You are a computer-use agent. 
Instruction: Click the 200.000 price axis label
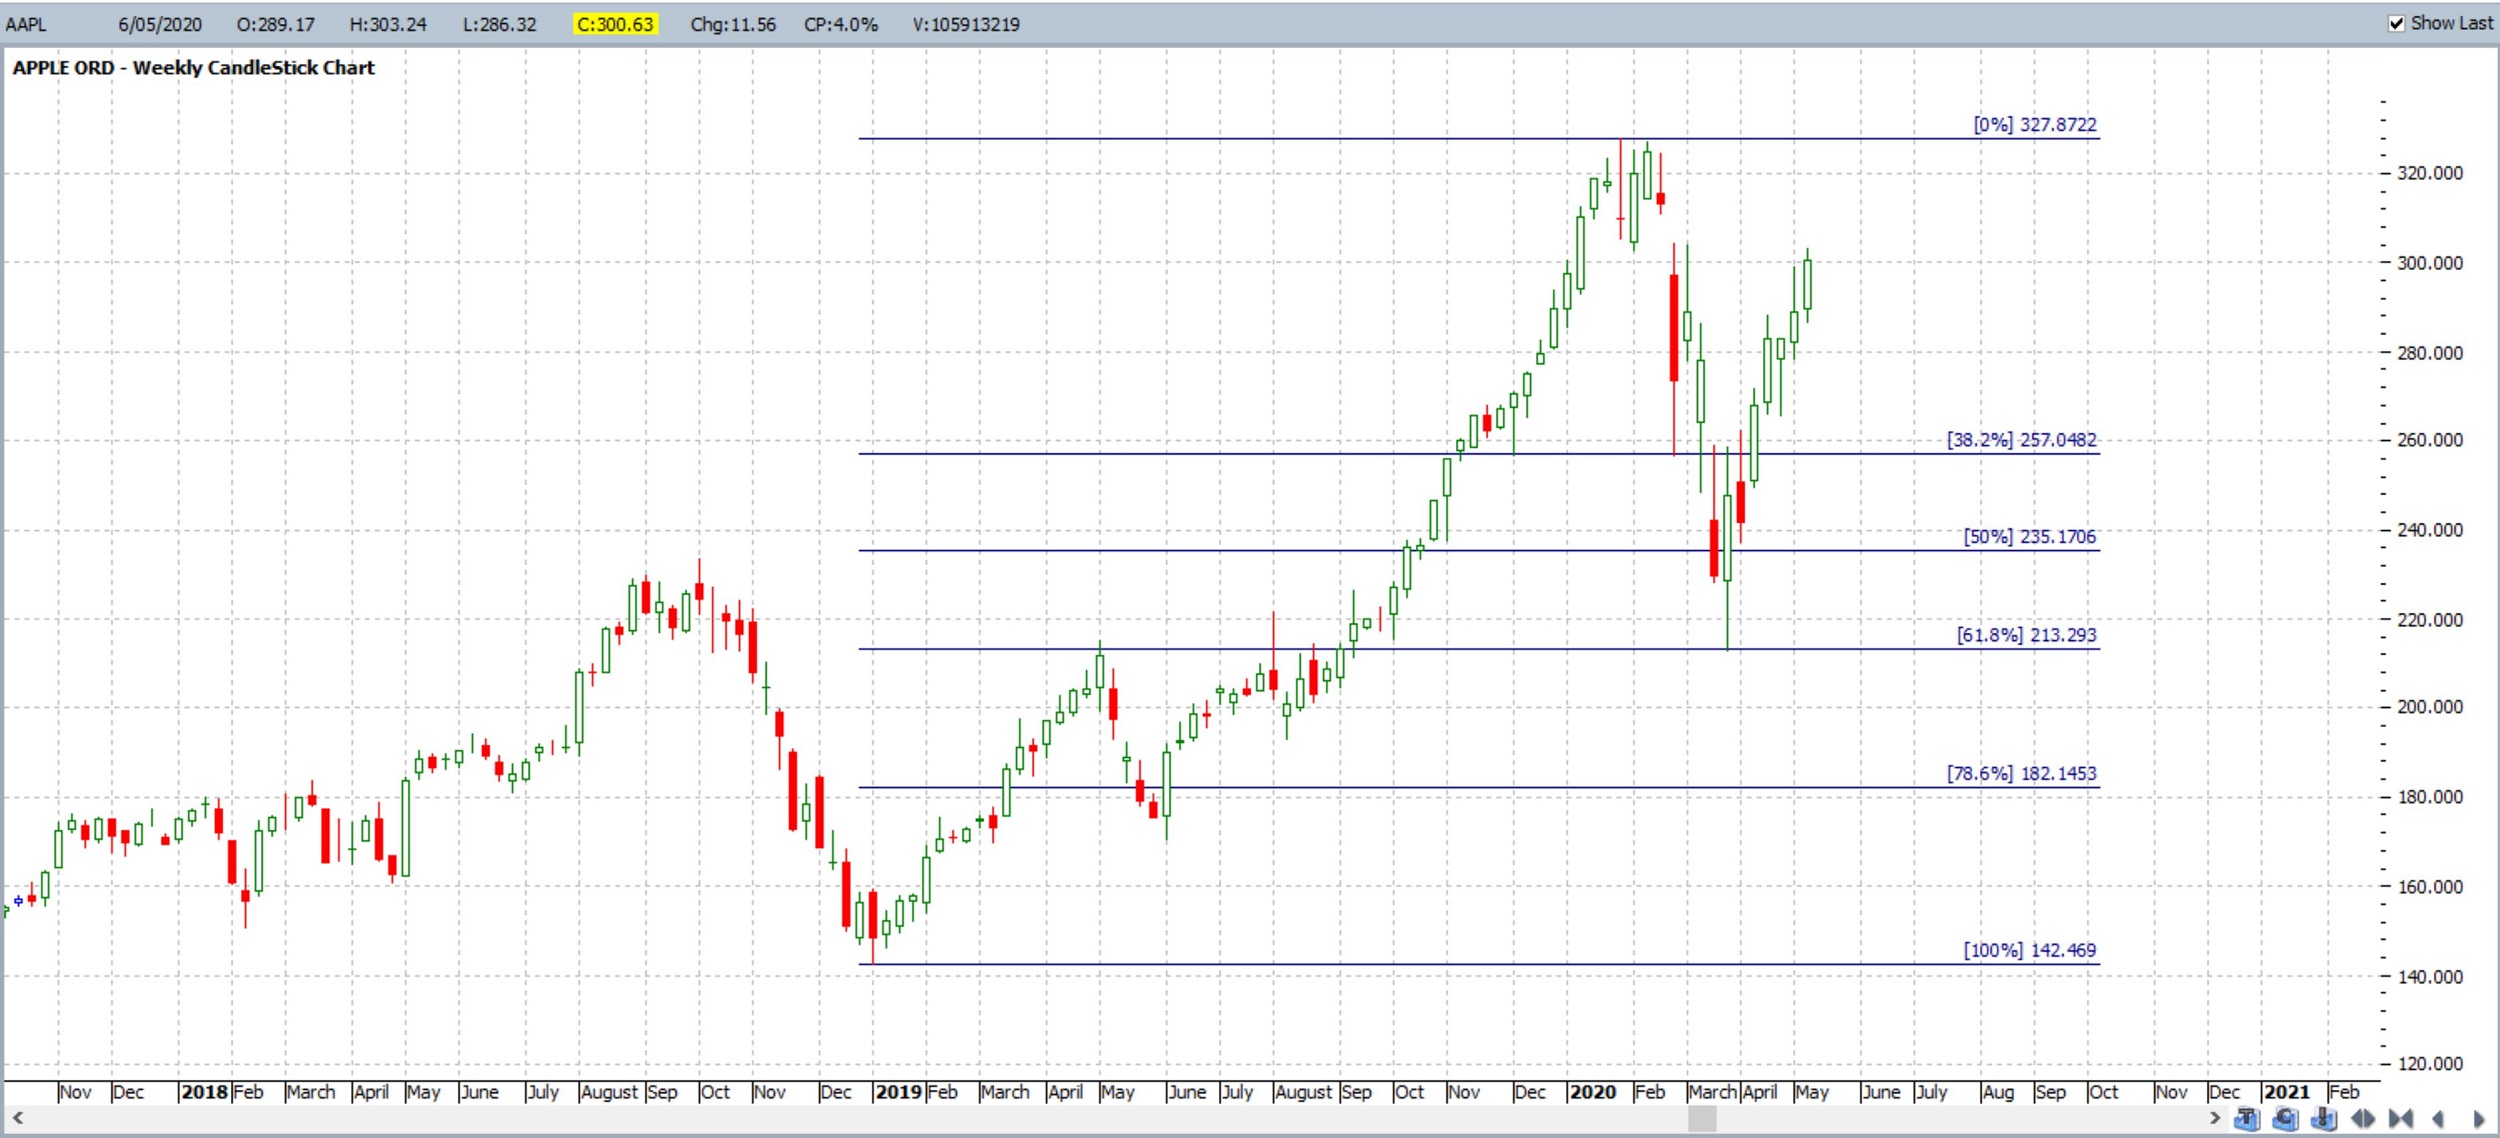point(2430,708)
